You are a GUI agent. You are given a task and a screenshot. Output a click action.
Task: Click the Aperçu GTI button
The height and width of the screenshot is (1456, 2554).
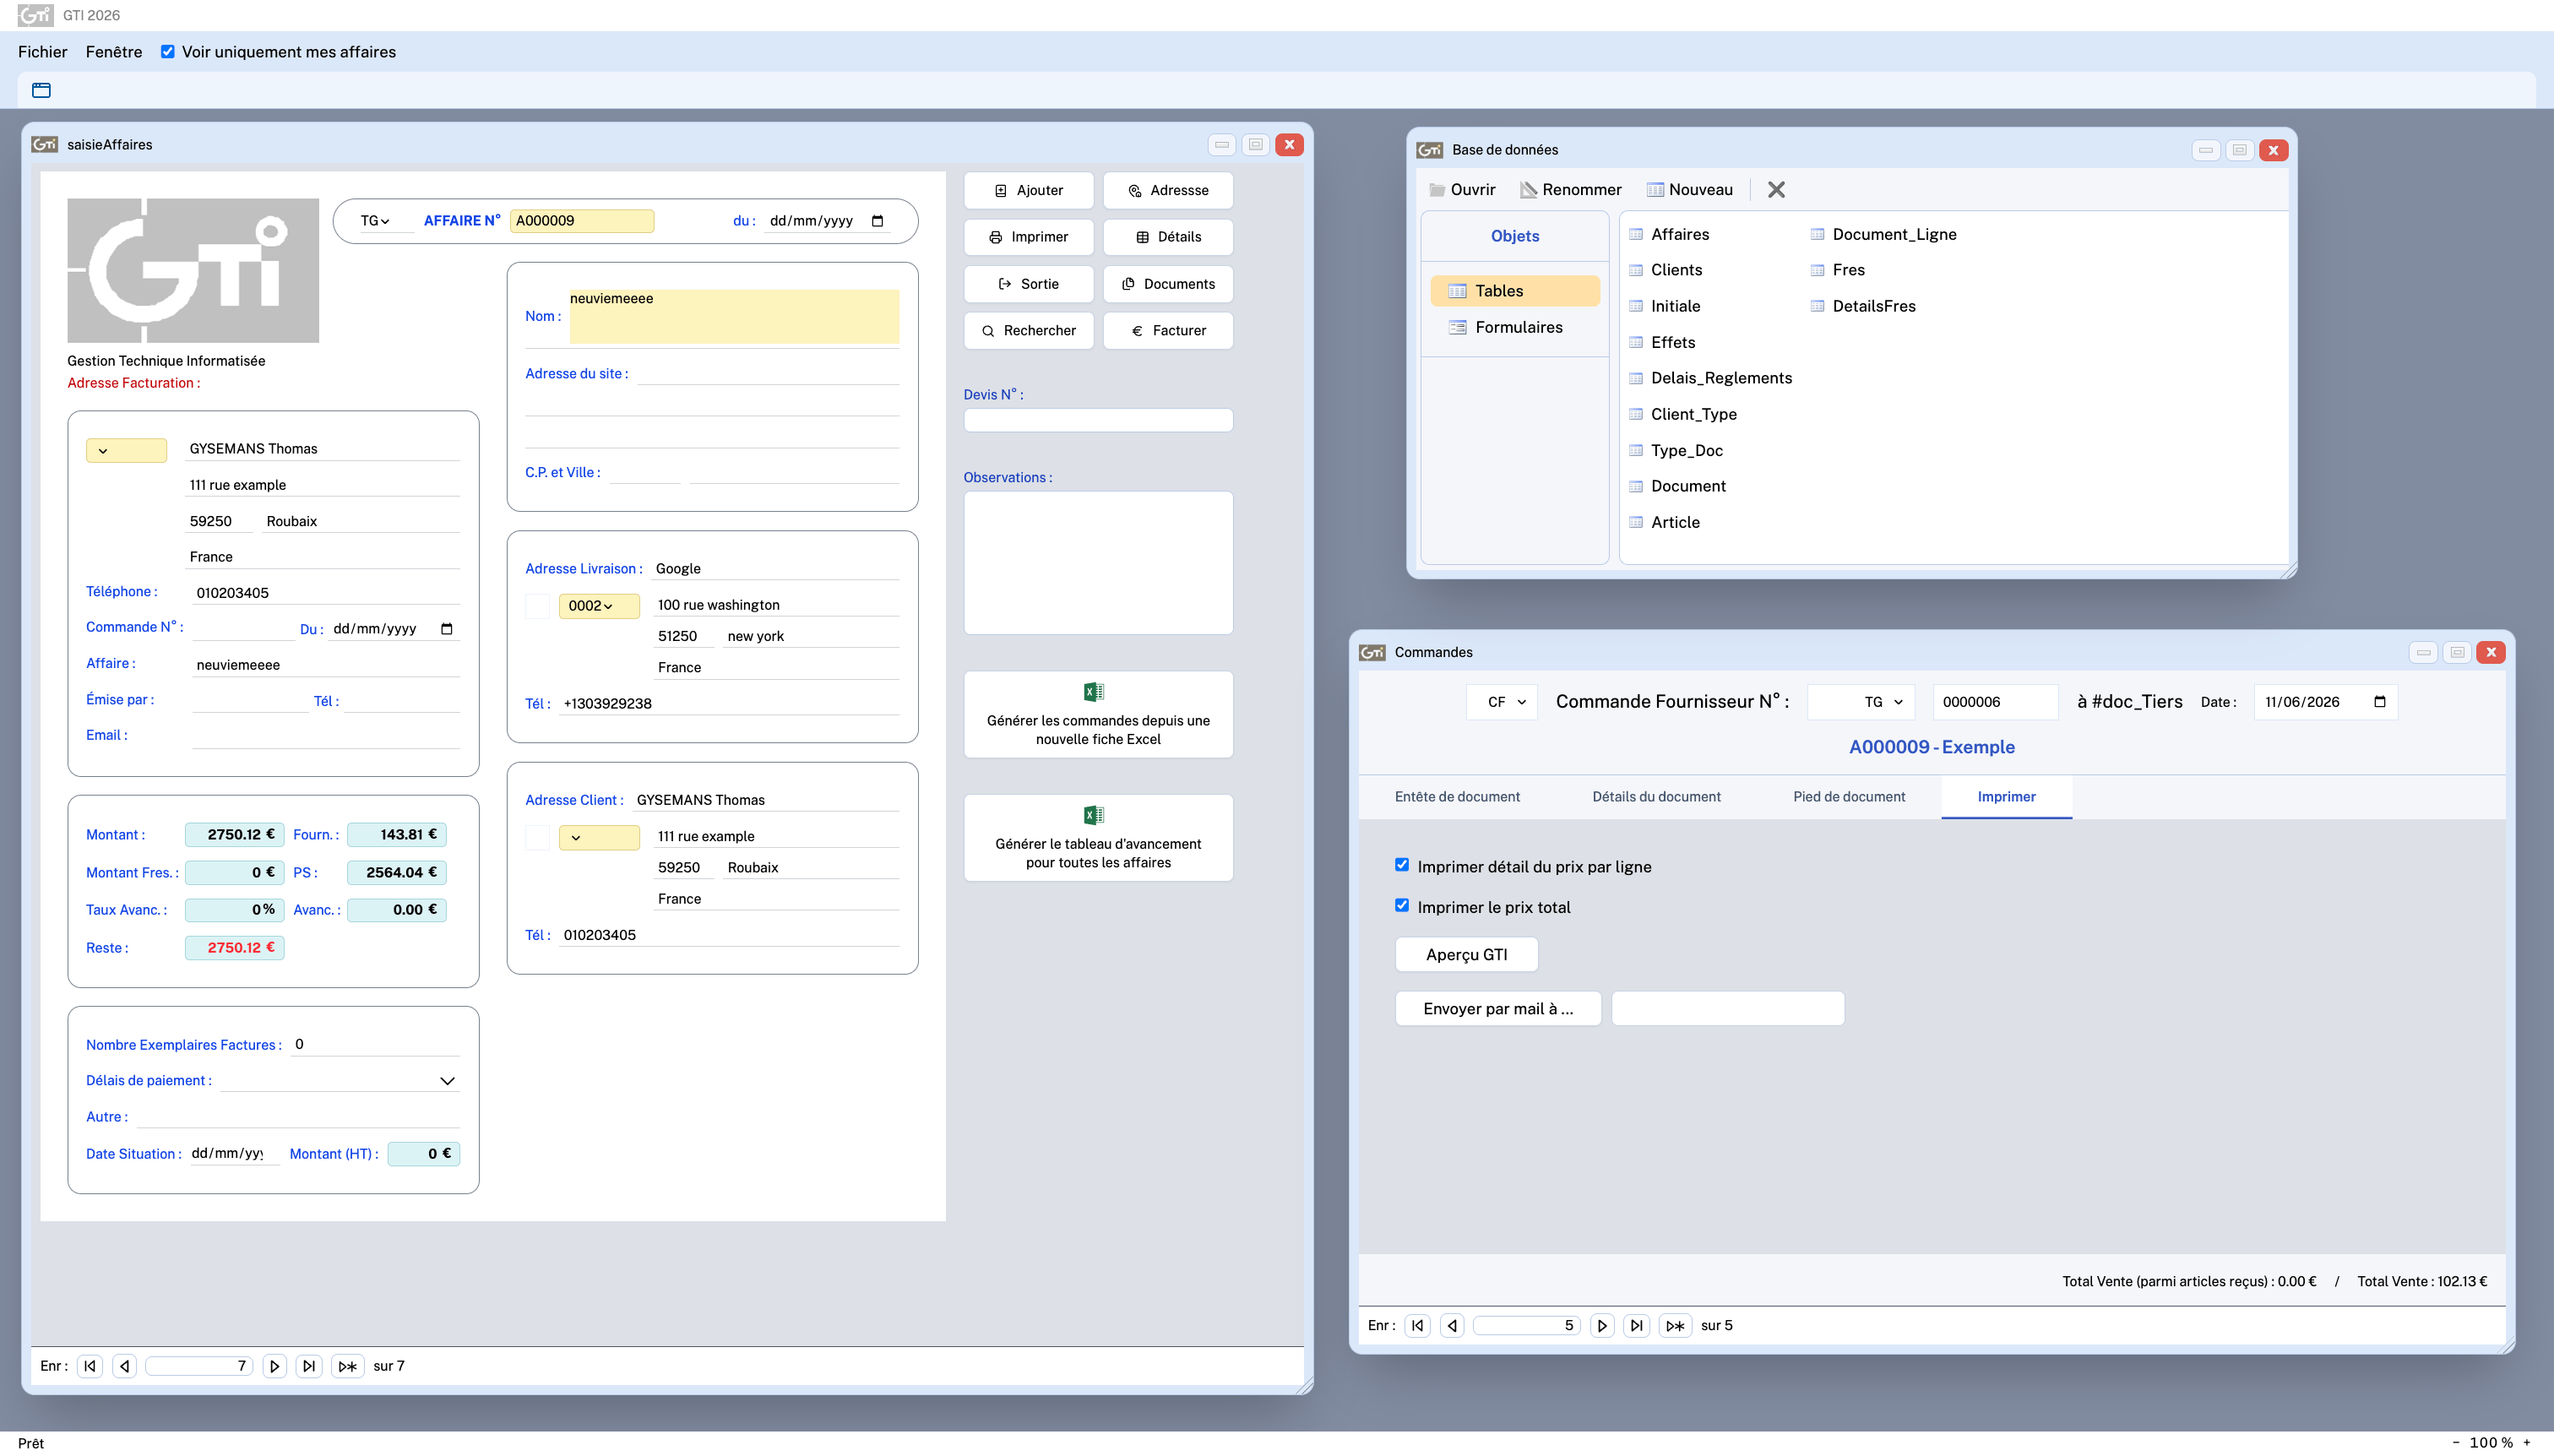[1466, 954]
